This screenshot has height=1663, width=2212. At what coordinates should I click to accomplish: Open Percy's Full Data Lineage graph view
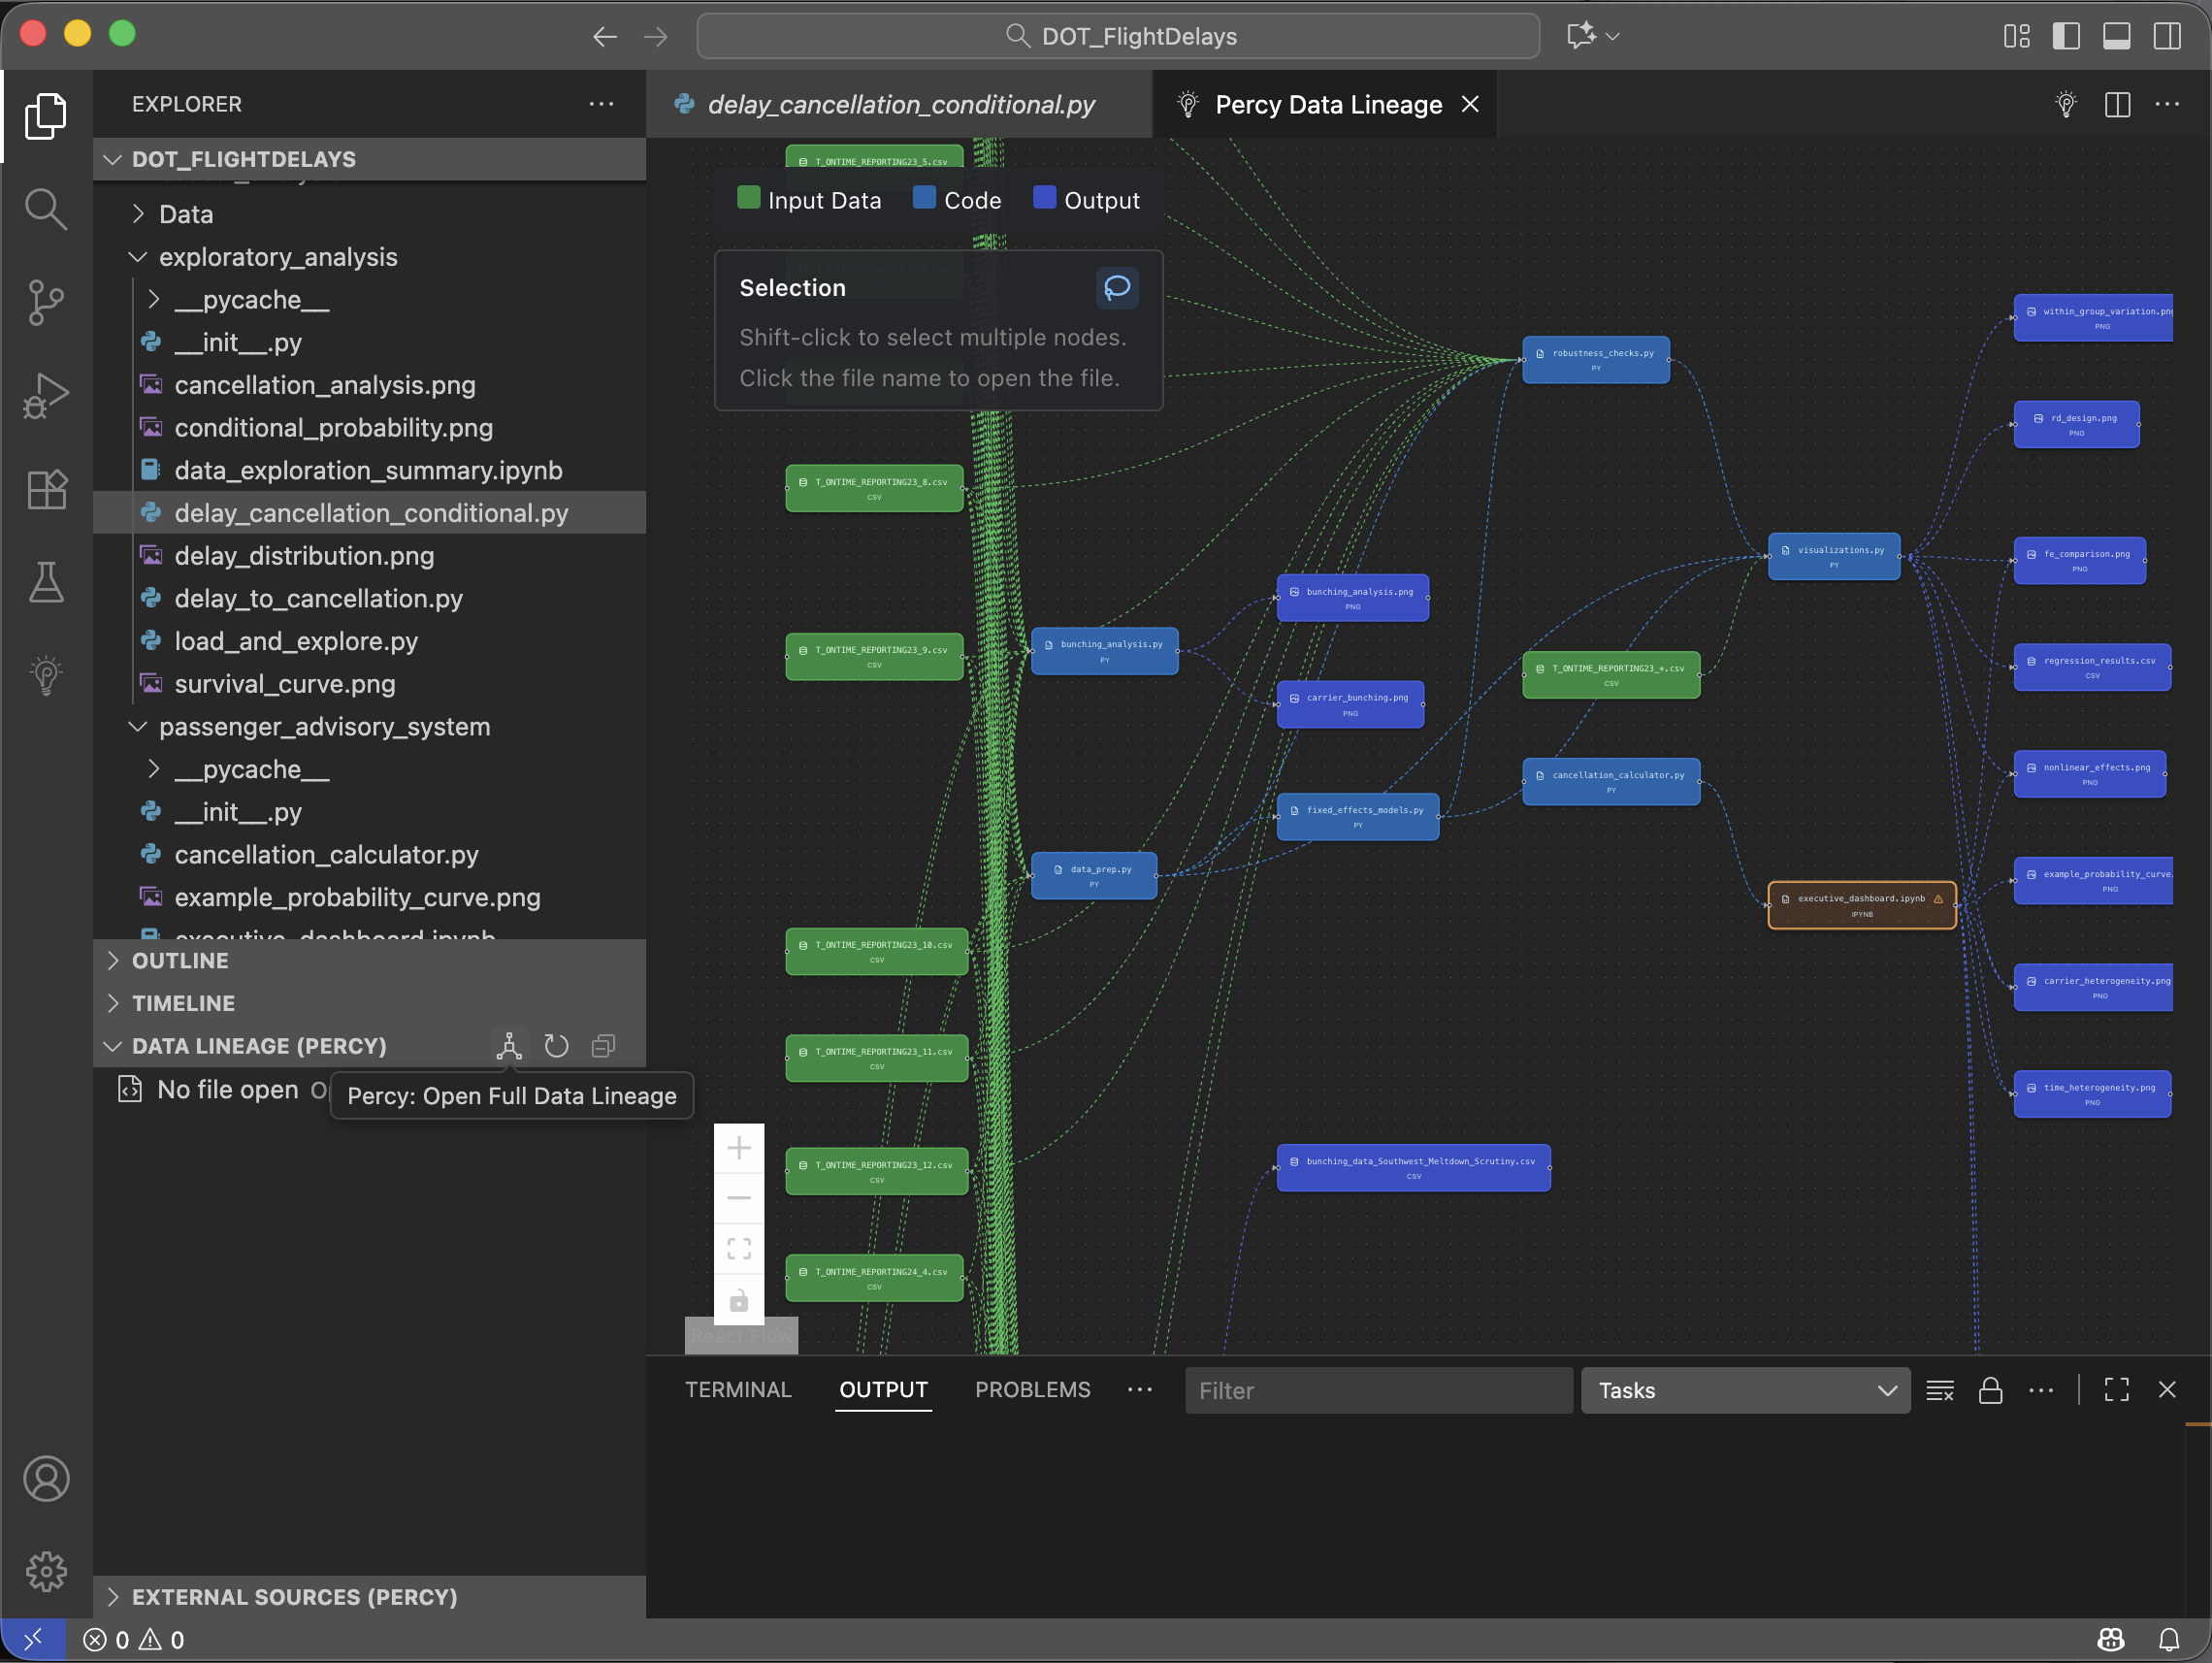[x=510, y=1046]
